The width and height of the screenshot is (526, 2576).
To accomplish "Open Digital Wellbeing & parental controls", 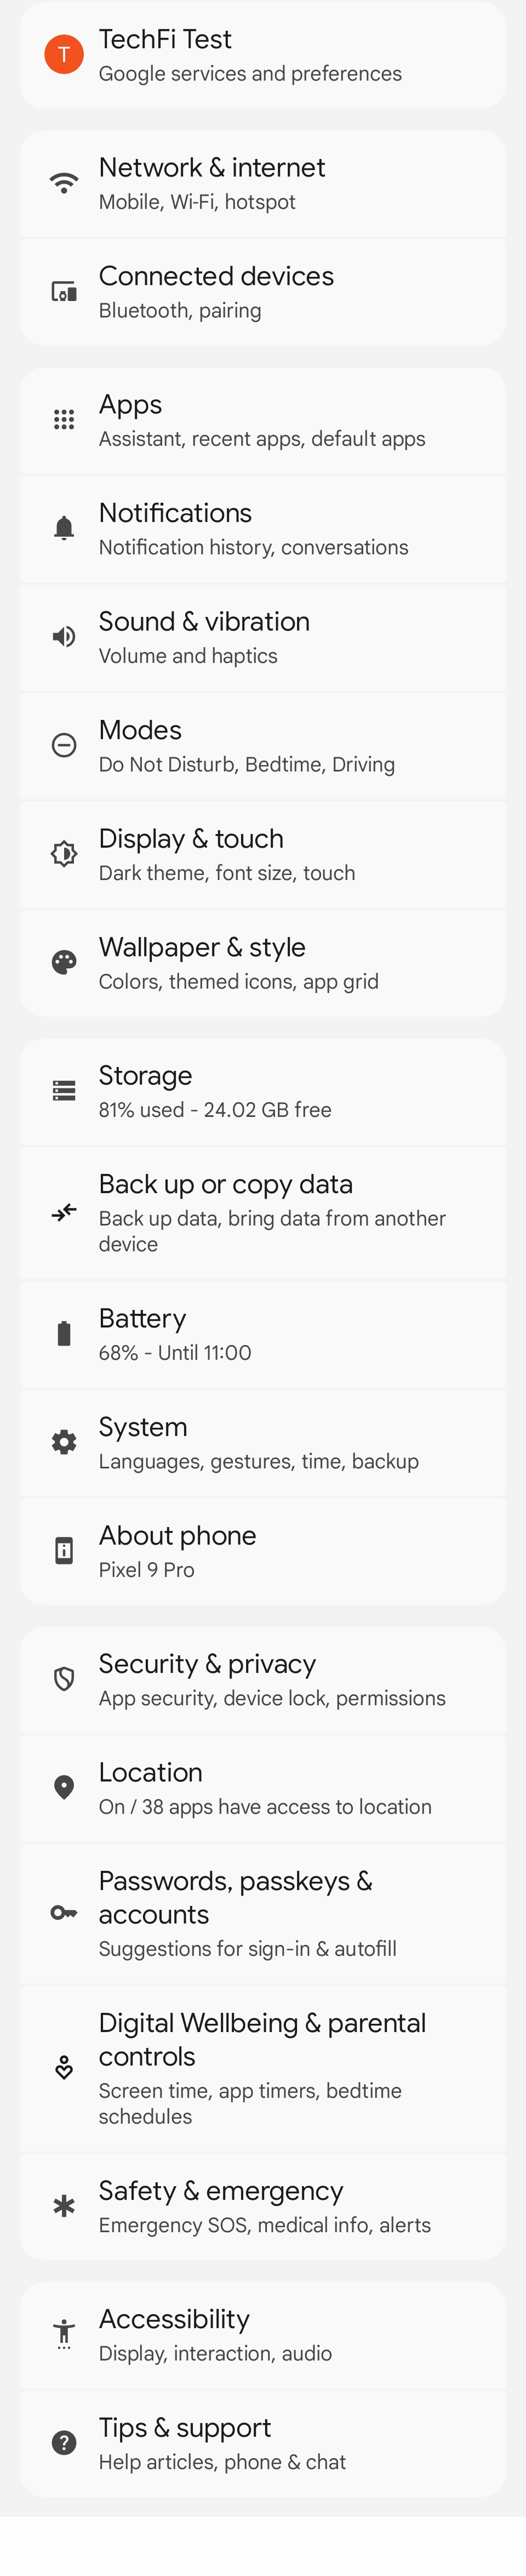I will tap(263, 2069).
